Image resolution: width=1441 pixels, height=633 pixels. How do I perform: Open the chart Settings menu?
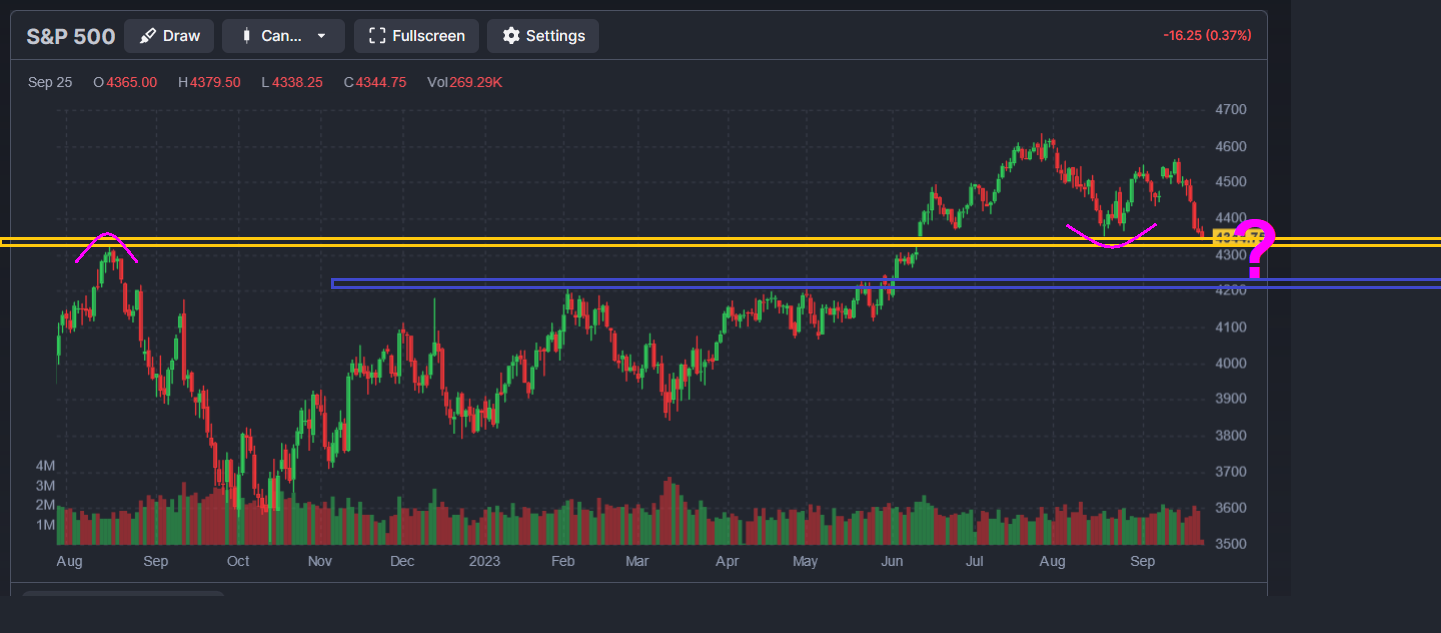(x=543, y=36)
